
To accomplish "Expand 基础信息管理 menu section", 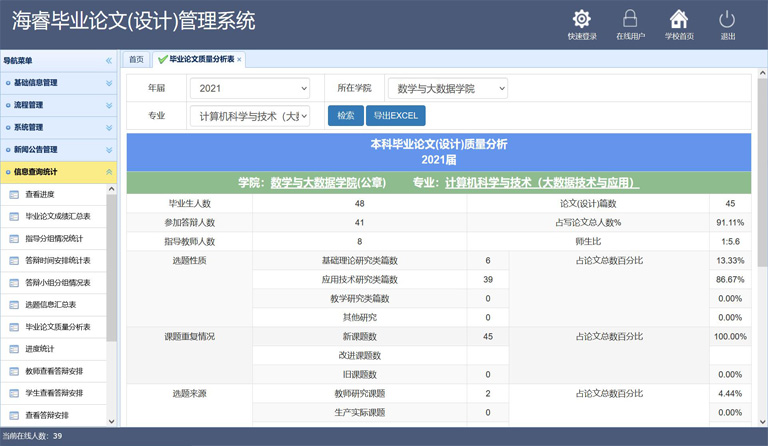I will (58, 82).
